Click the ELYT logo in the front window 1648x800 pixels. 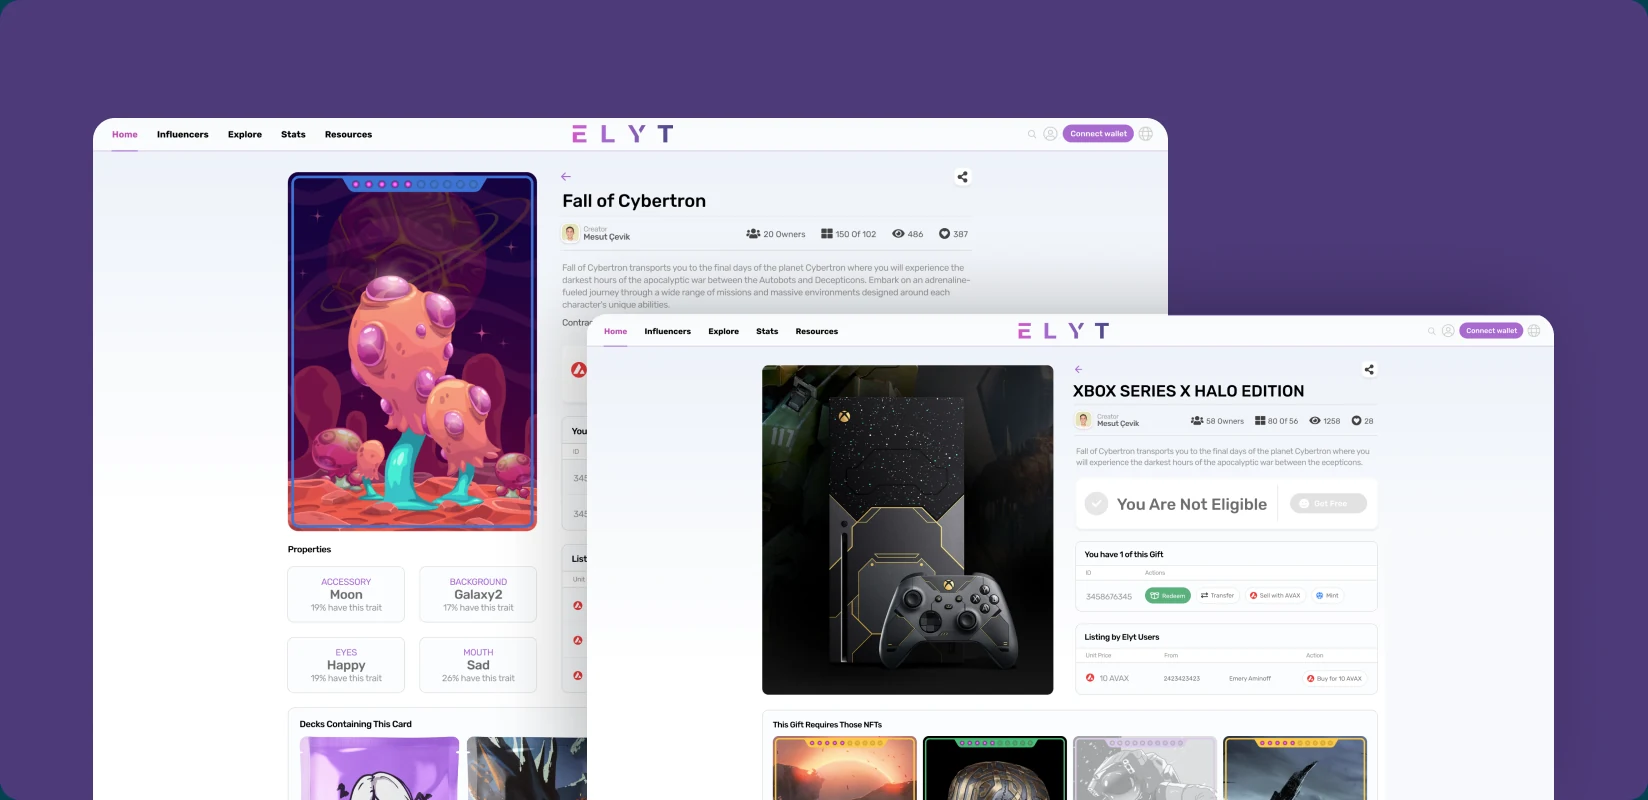1063,331
